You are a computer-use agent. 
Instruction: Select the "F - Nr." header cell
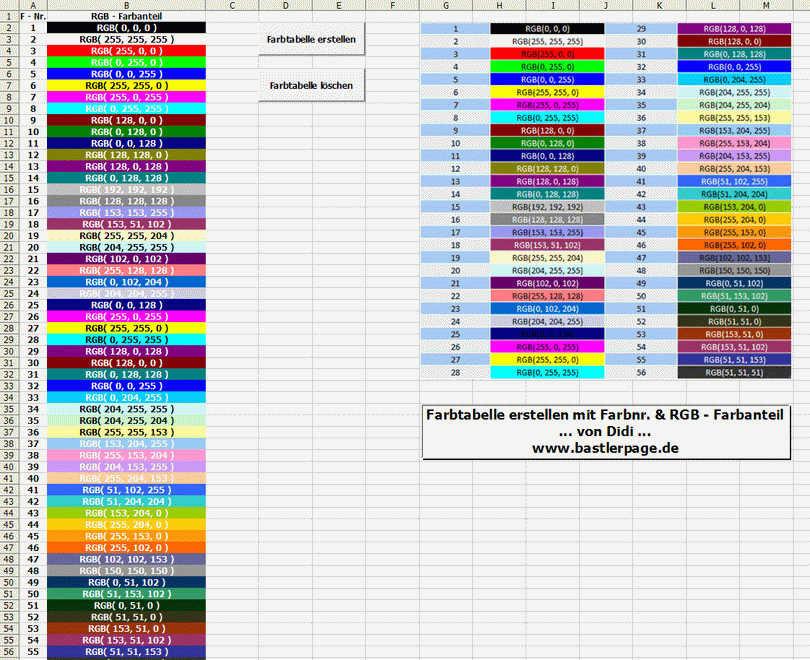coord(33,17)
